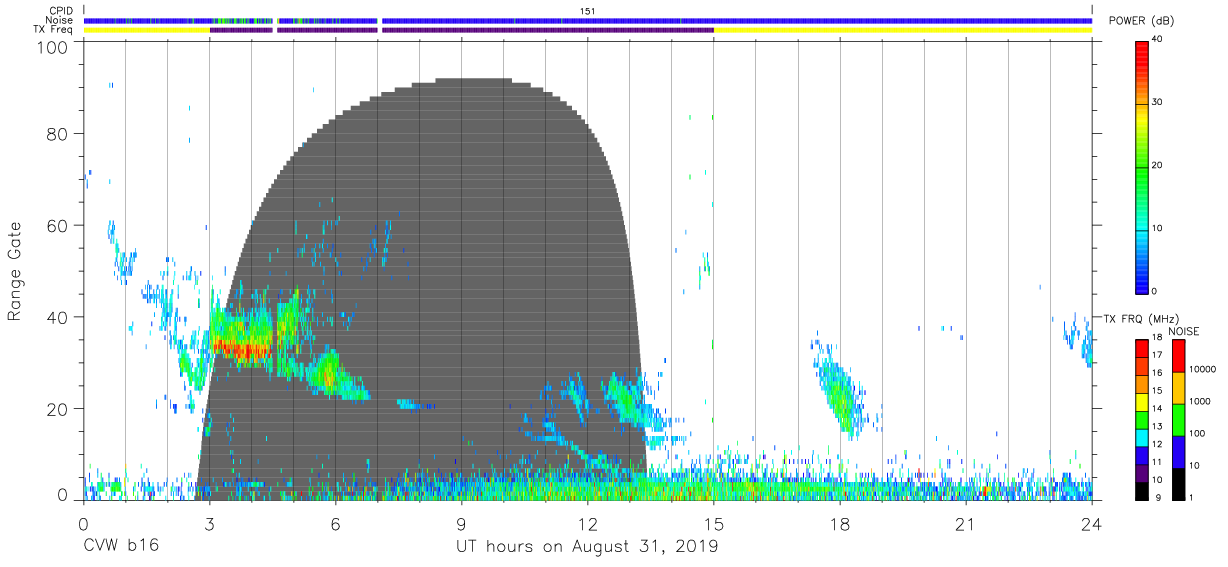Viewport: 1228px width, 567px height.
Task: Click the red top segment of the NOISE colorbar
Action: click(1179, 356)
